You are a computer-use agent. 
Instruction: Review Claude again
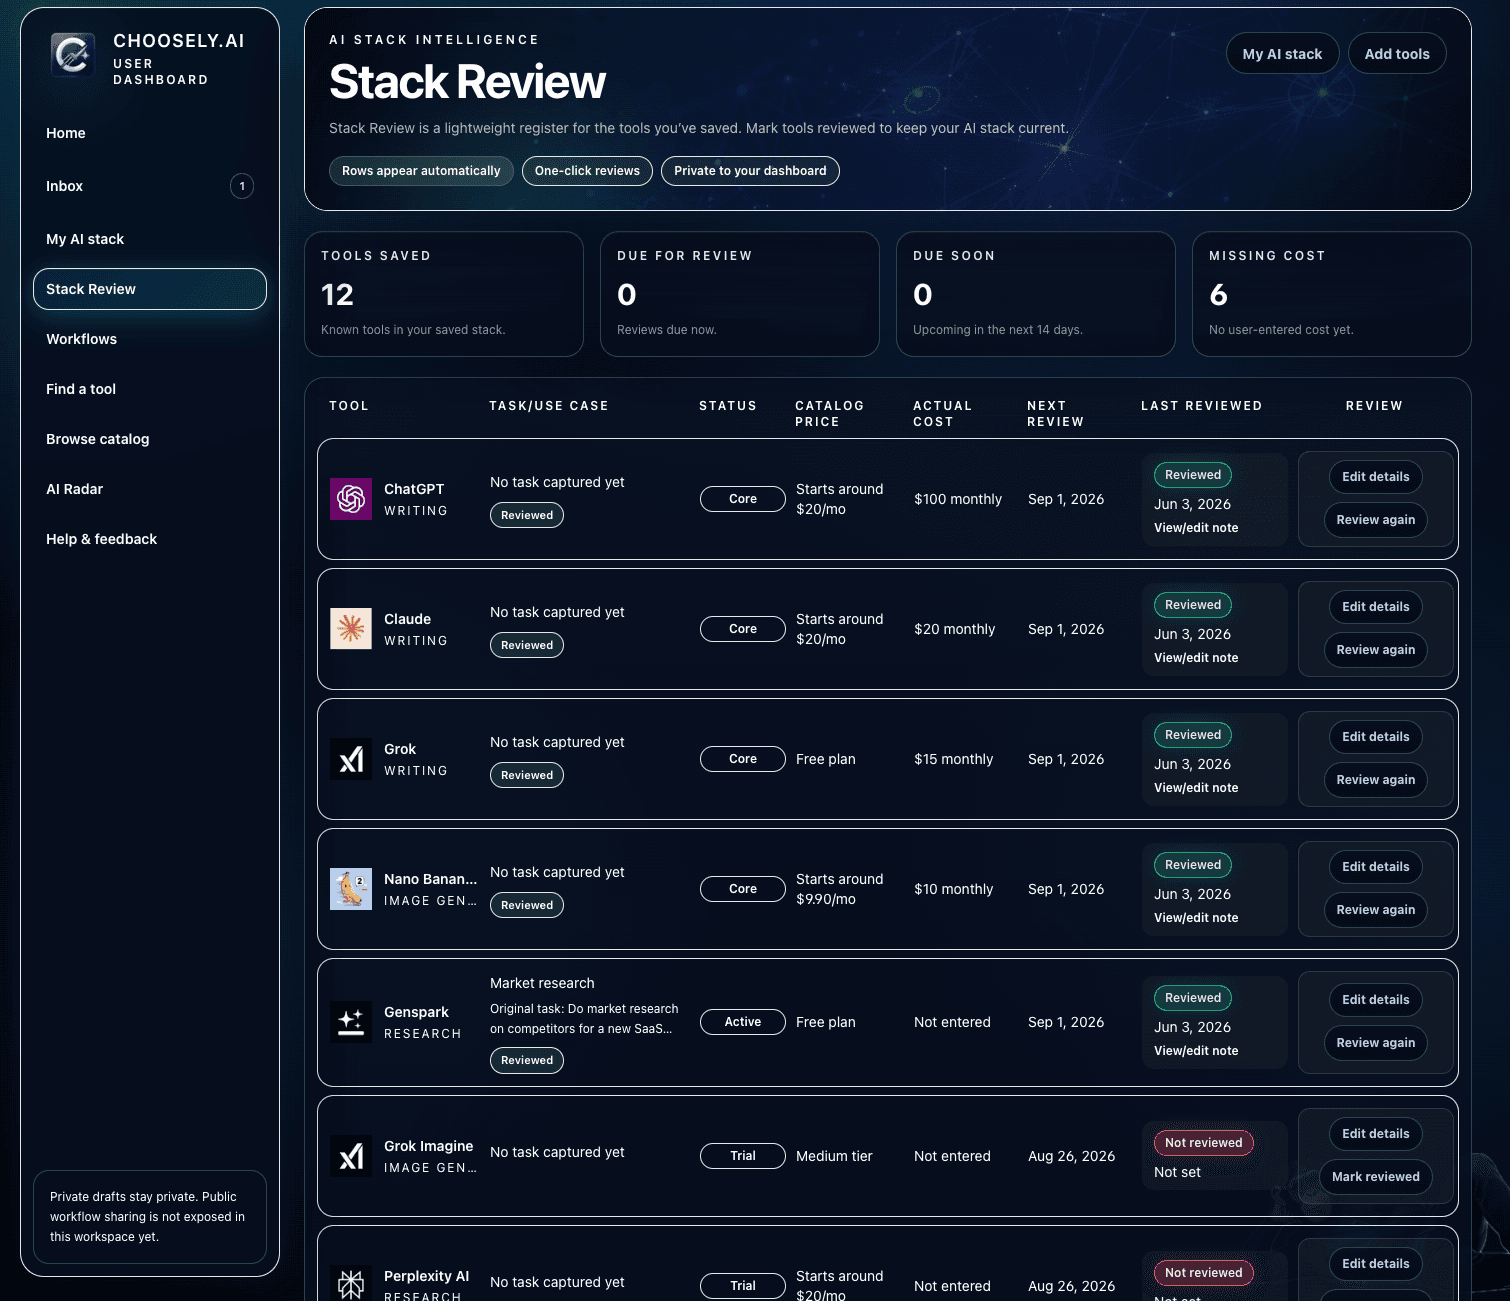click(1375, 650)
